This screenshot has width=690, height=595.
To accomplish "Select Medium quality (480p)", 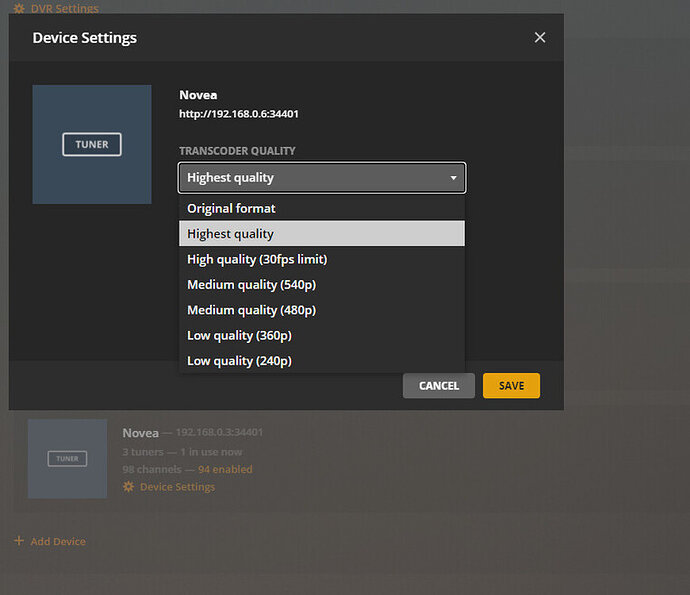I will pyautogui.click(x=322, y=310).
